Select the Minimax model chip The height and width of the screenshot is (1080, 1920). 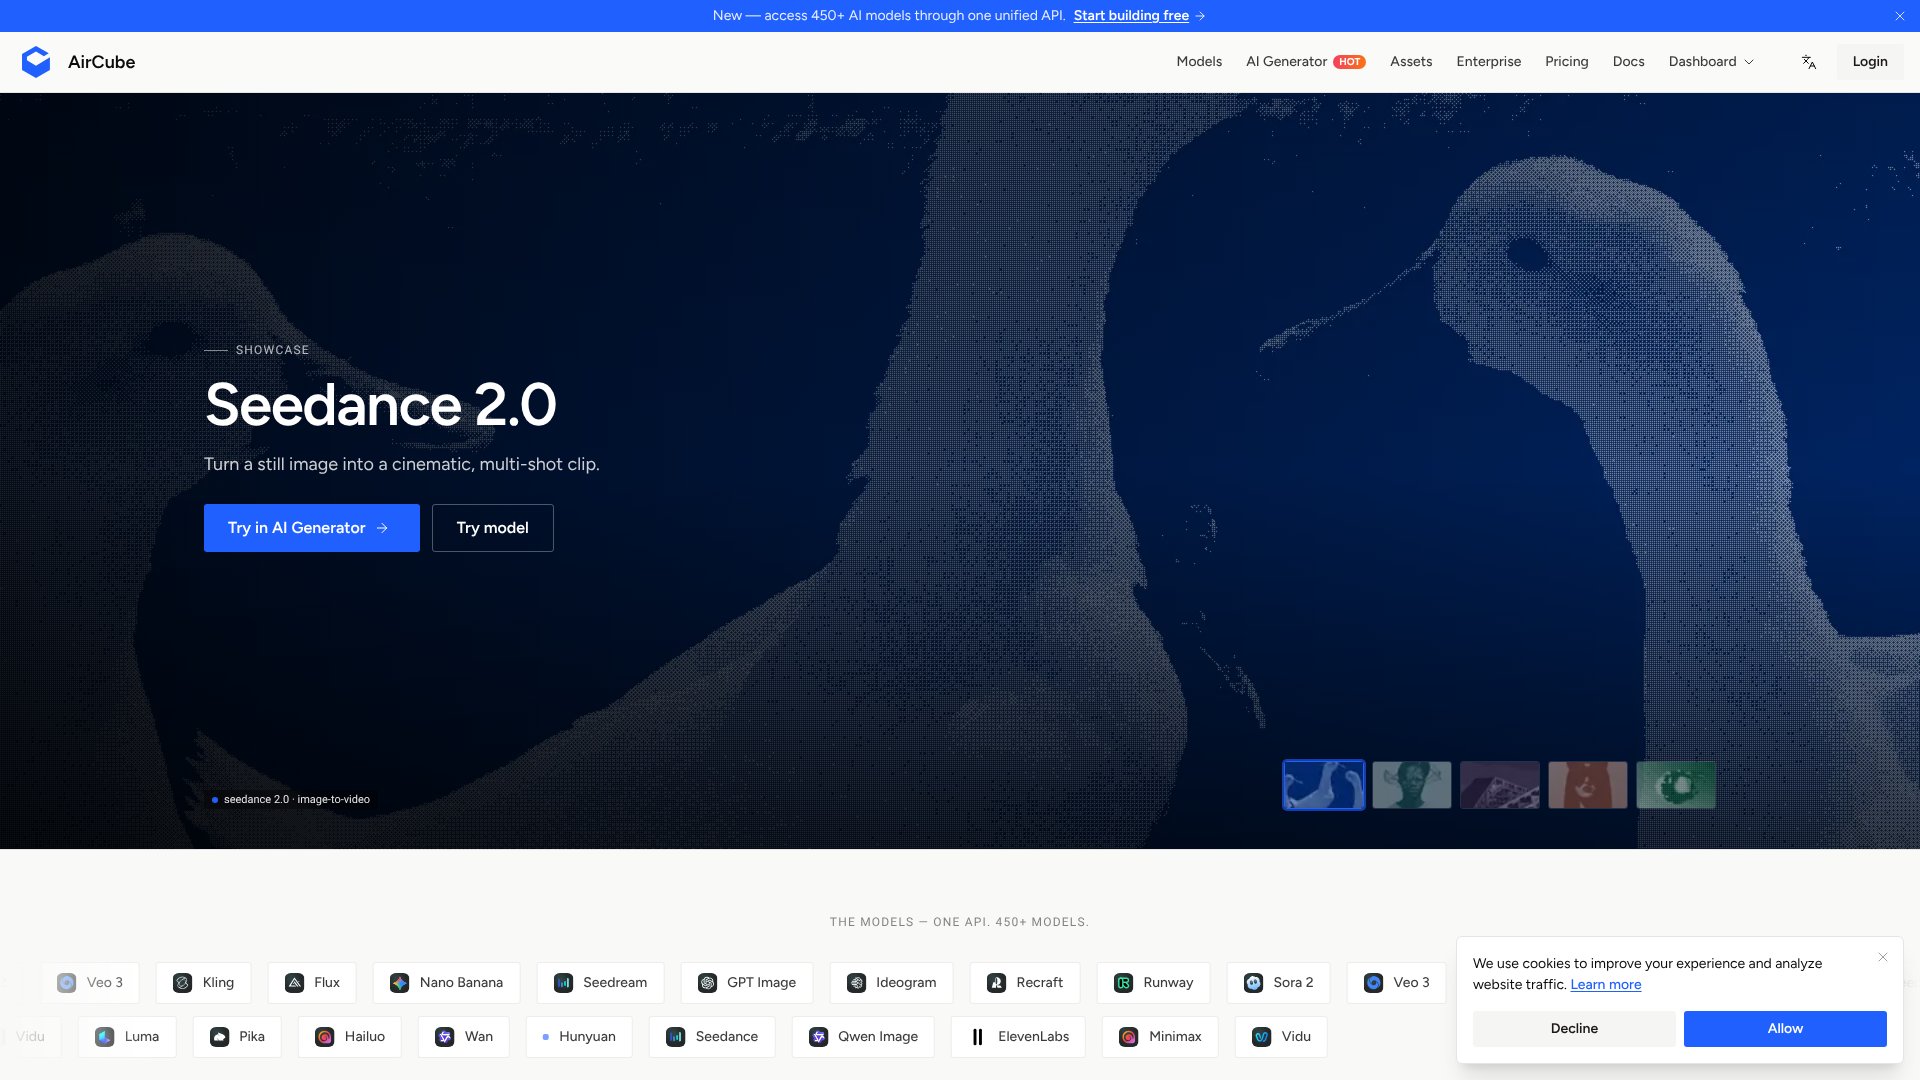[1160, 1037]
